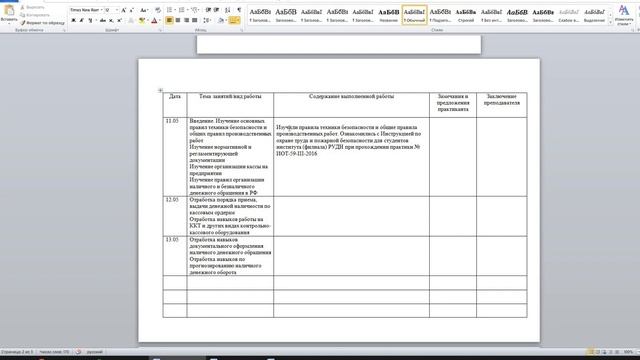
Task: Select Align Left paragraph alignment
Action: 169,20
